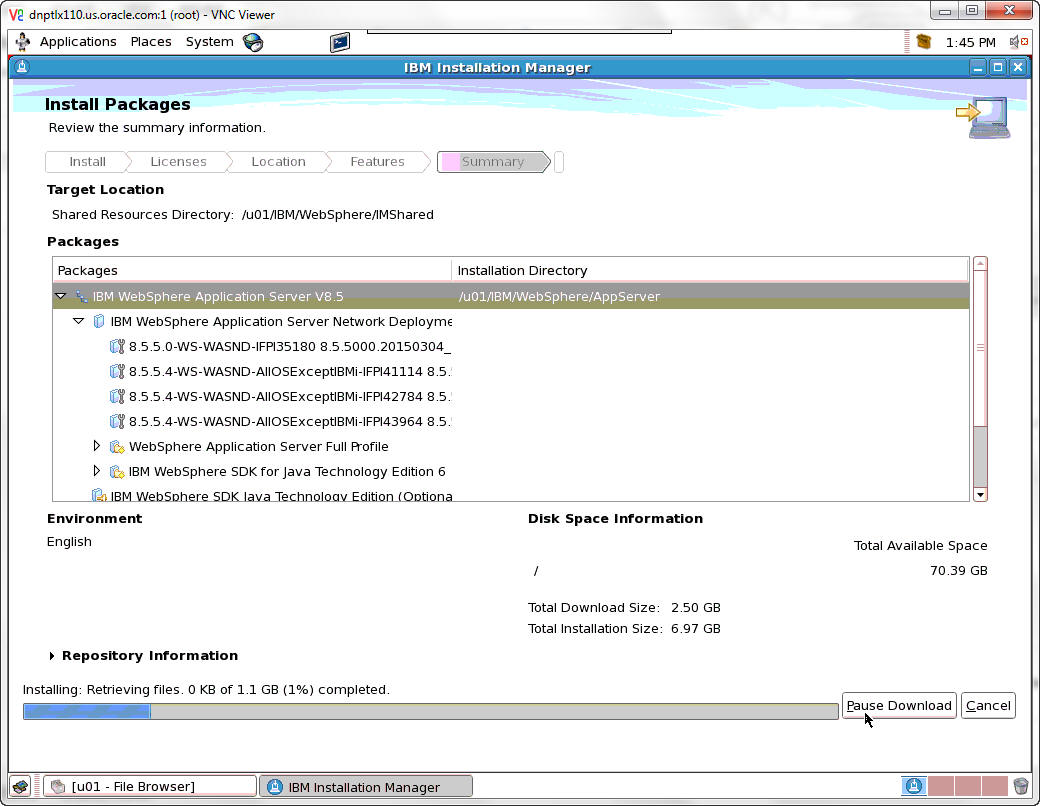Click the install computer graphic icon
Screen dimensions: 1040x806
click(x=984, y=117)
